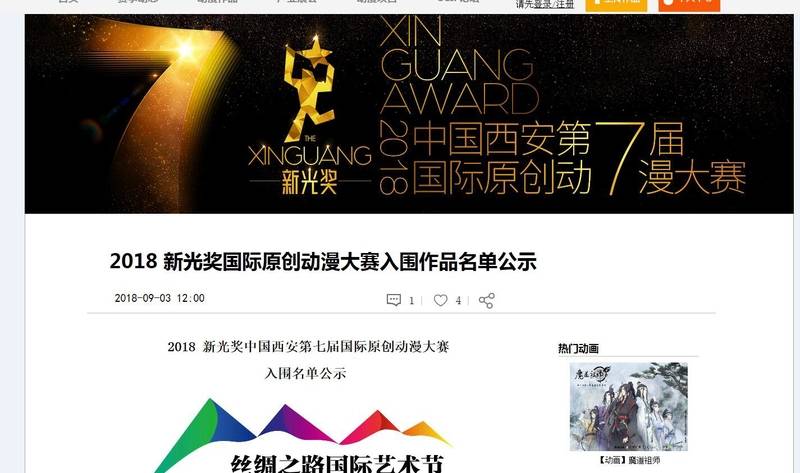800x473 pixels.
Task: Click the 新光奖 gold logo text in banner
Action: (310, 182)
